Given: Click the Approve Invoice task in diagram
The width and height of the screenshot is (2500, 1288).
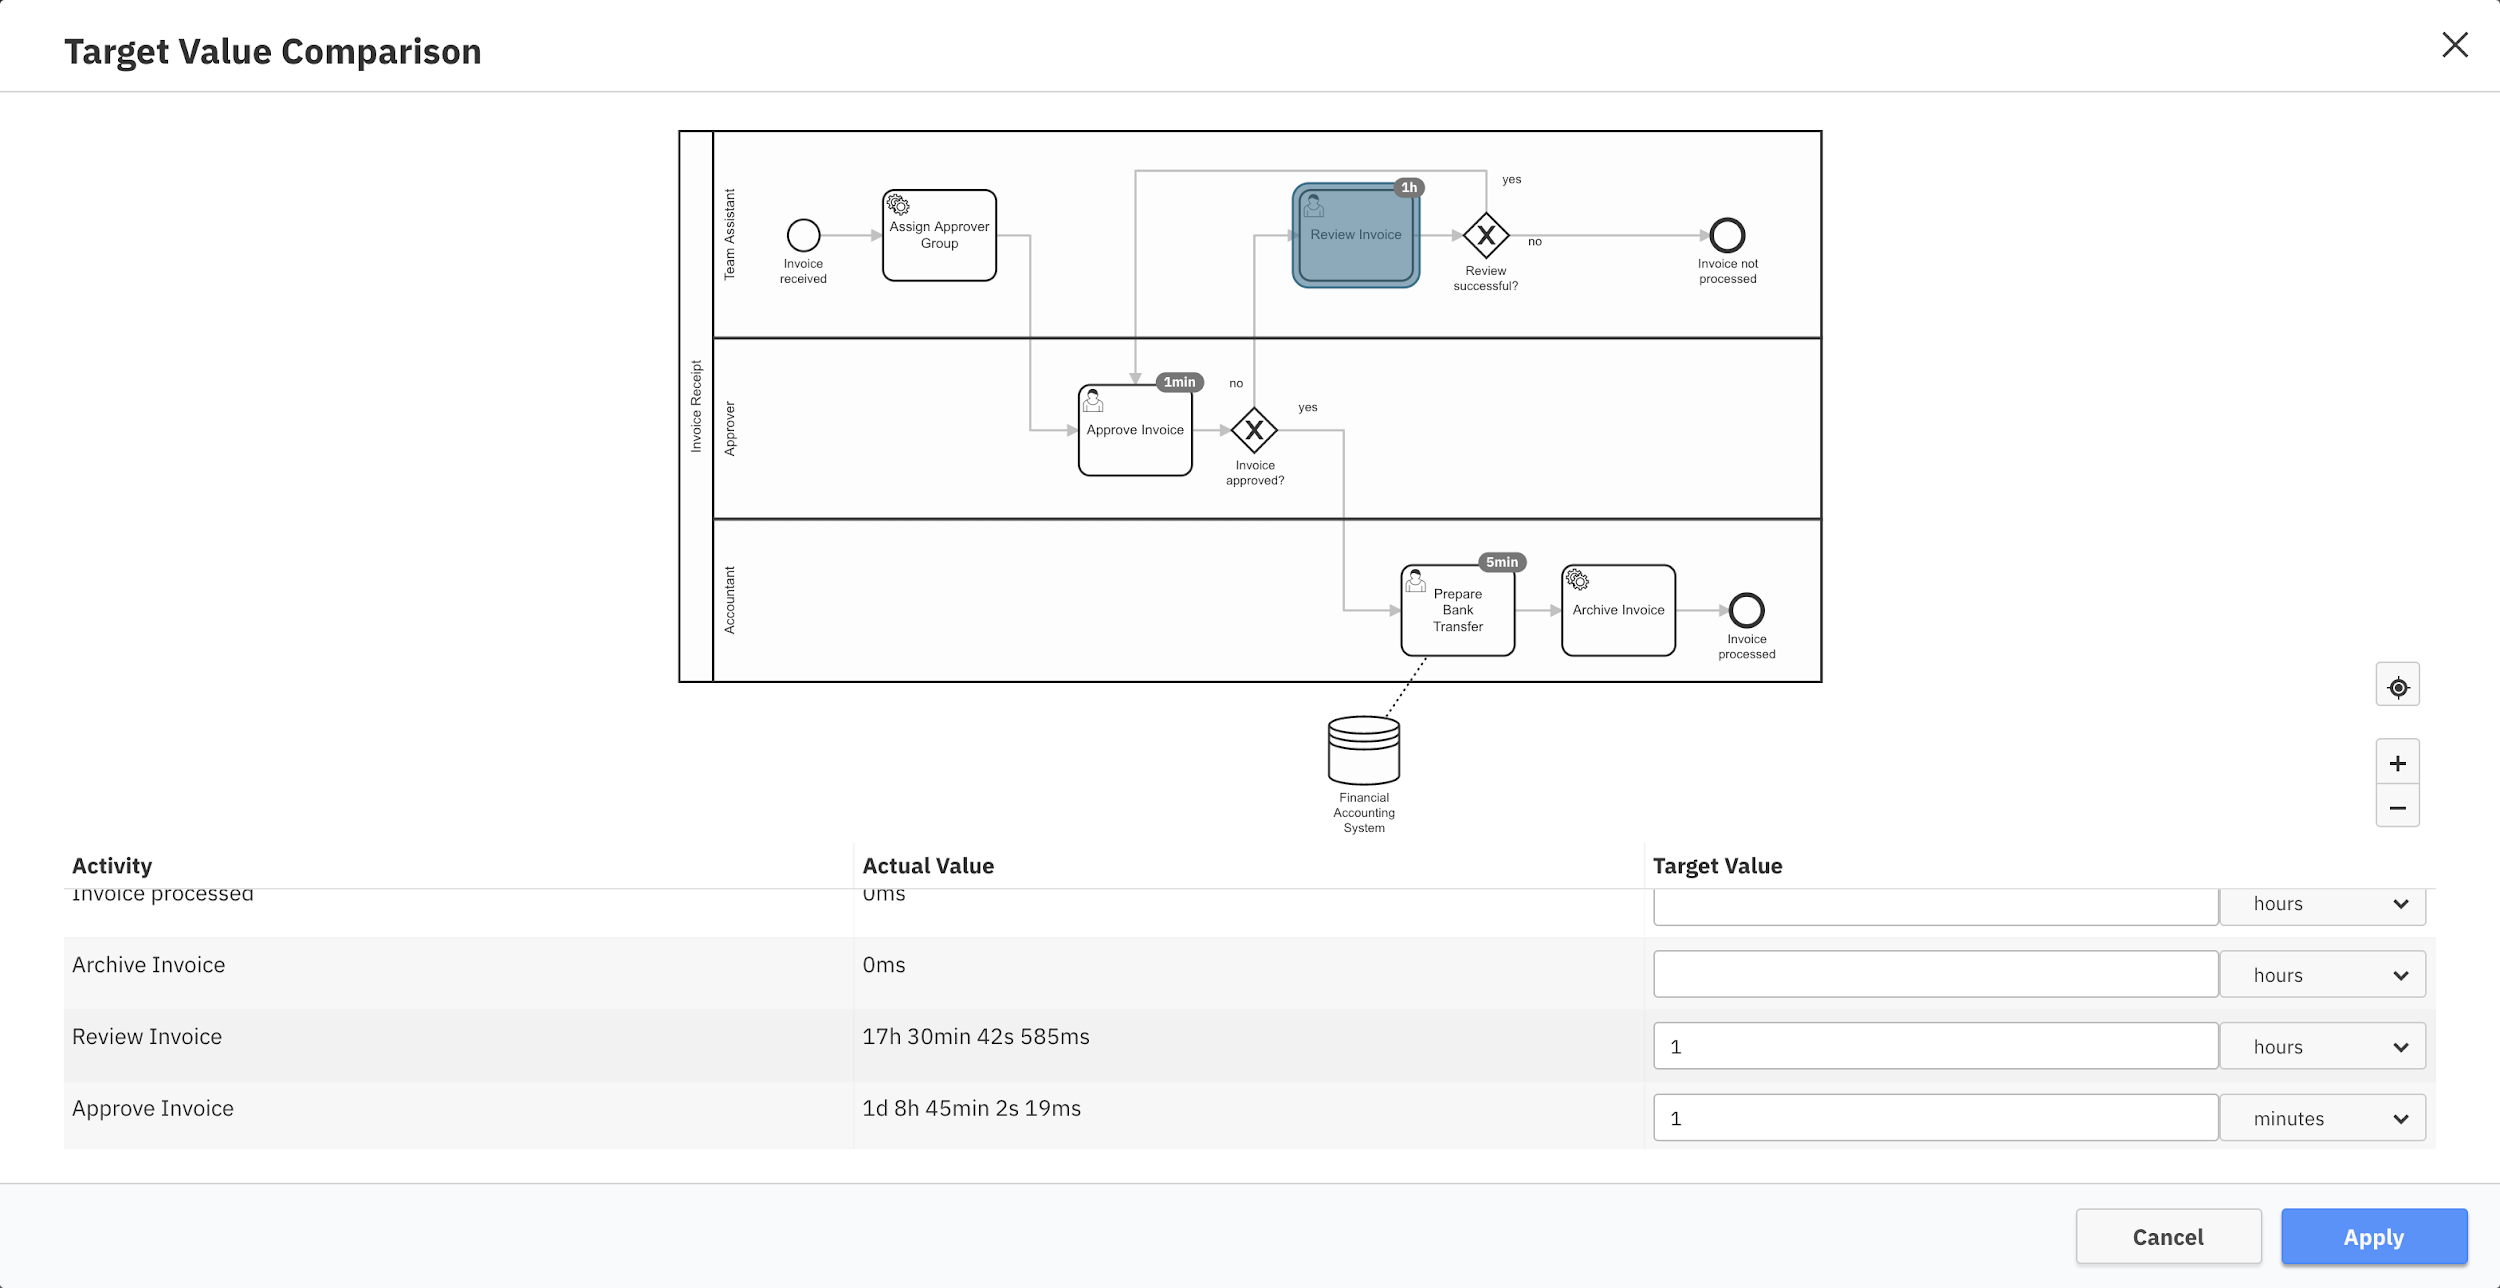Looking at the screenshot, I should coord(1134,431).
